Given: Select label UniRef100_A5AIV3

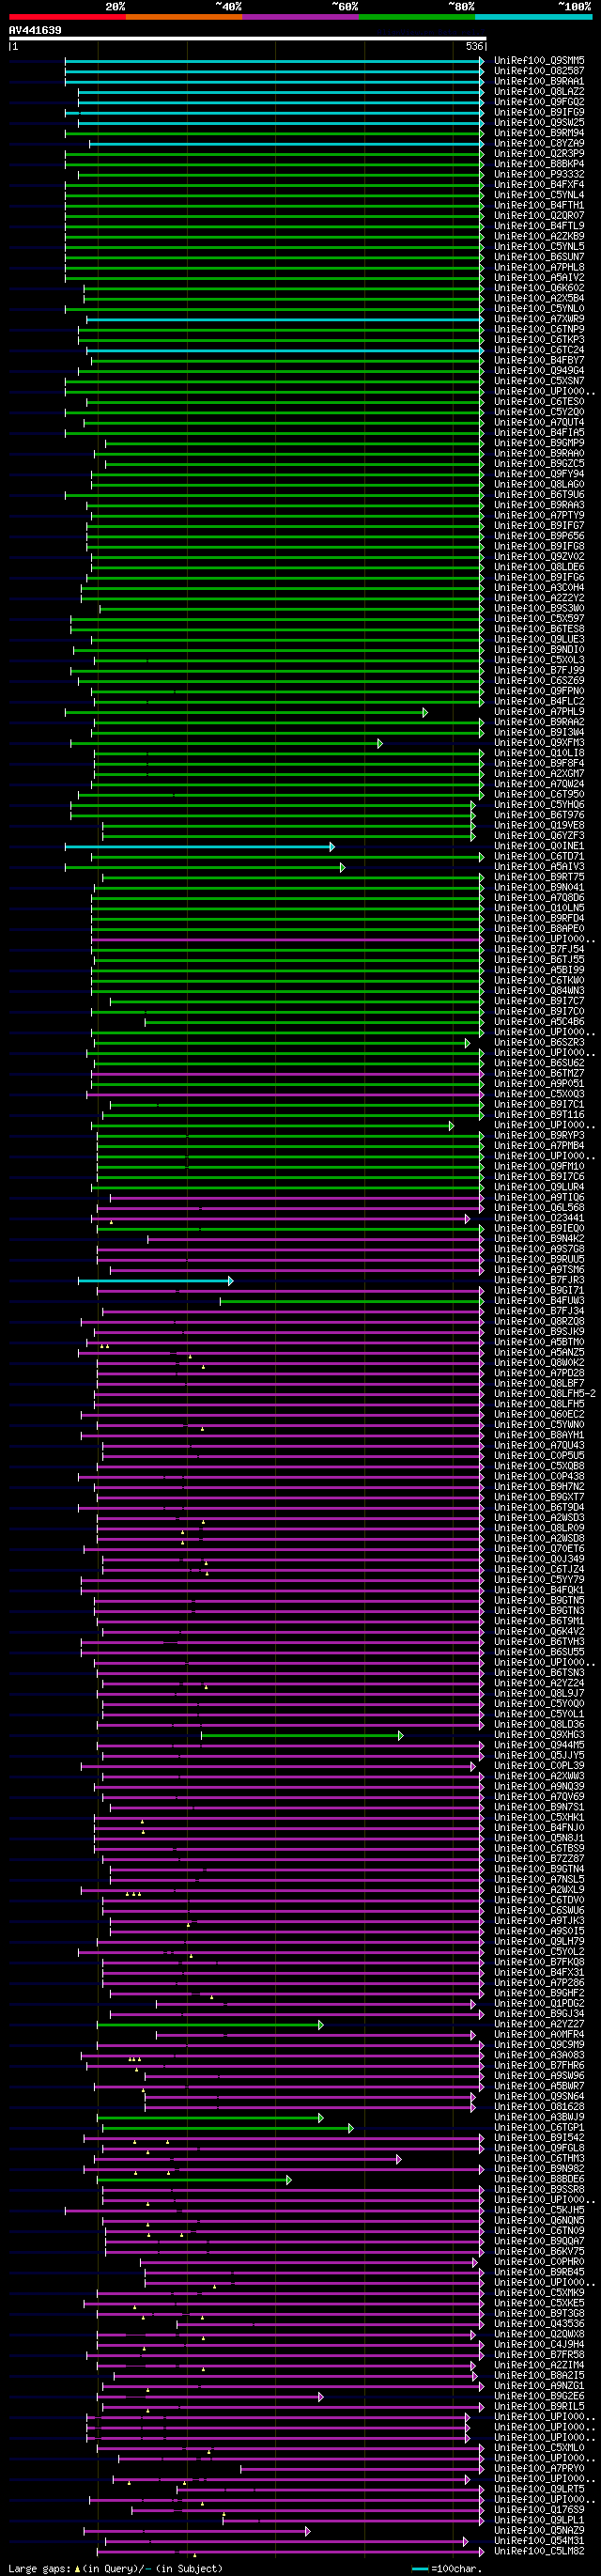Looking at the screenshot, I should tap(539, 867).
